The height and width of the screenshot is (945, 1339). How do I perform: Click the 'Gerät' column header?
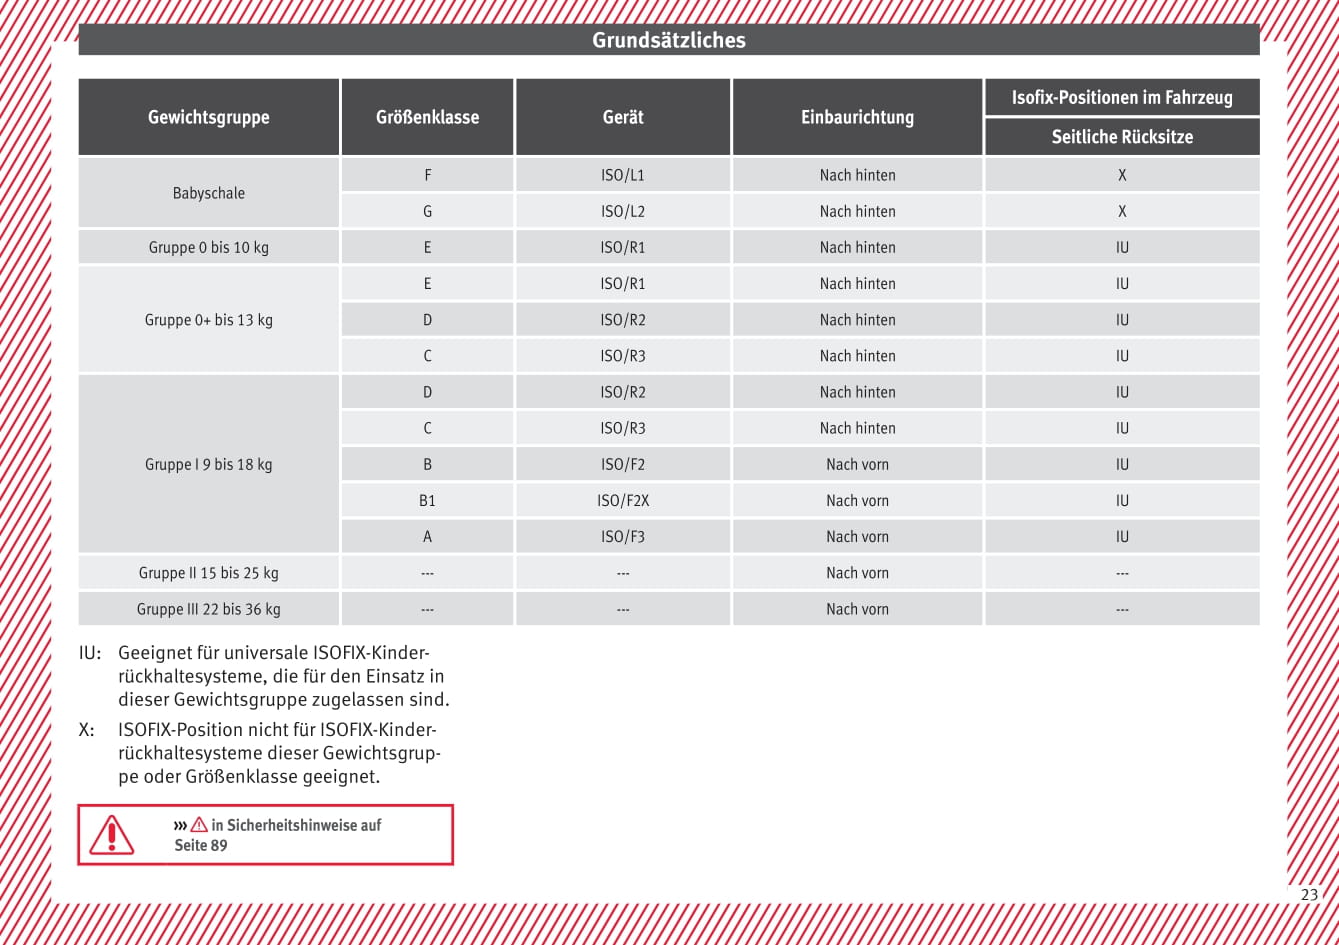[623, 117]
